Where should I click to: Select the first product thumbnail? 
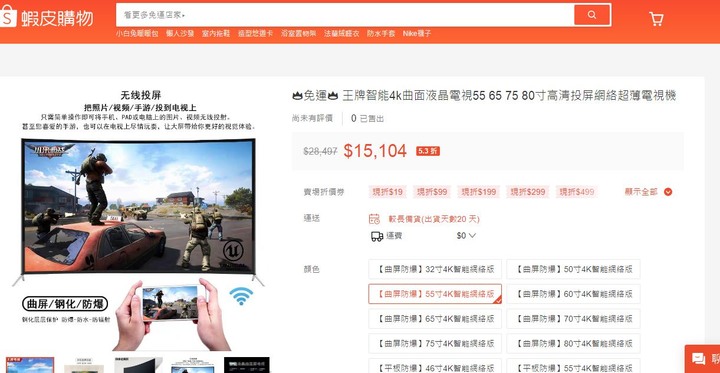[29, 365]
